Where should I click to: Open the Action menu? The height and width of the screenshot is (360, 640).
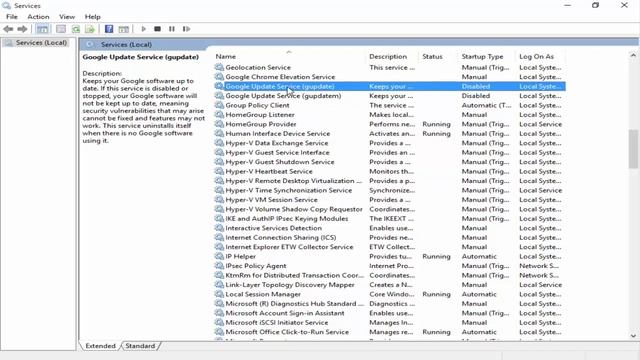[x=38, y=17]
